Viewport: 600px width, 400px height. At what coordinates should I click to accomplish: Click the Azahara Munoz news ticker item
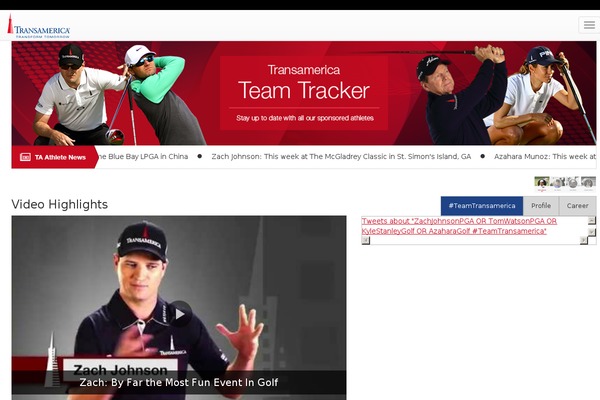(x=545, y=157)
